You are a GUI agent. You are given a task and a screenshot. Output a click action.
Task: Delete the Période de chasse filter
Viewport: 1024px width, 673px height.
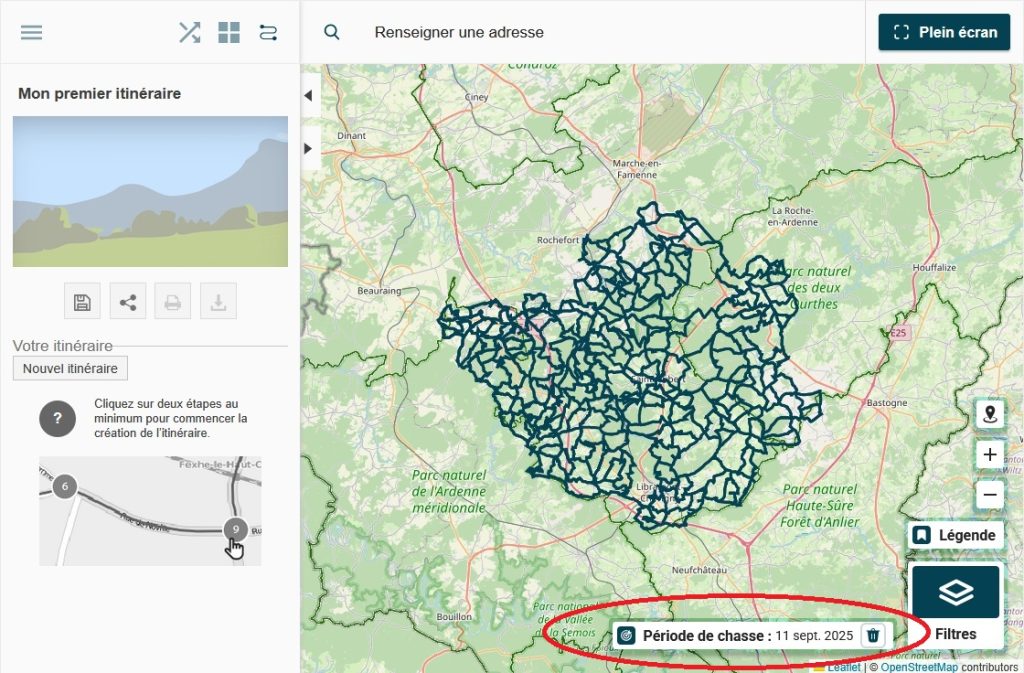click(x=873, y=635)
